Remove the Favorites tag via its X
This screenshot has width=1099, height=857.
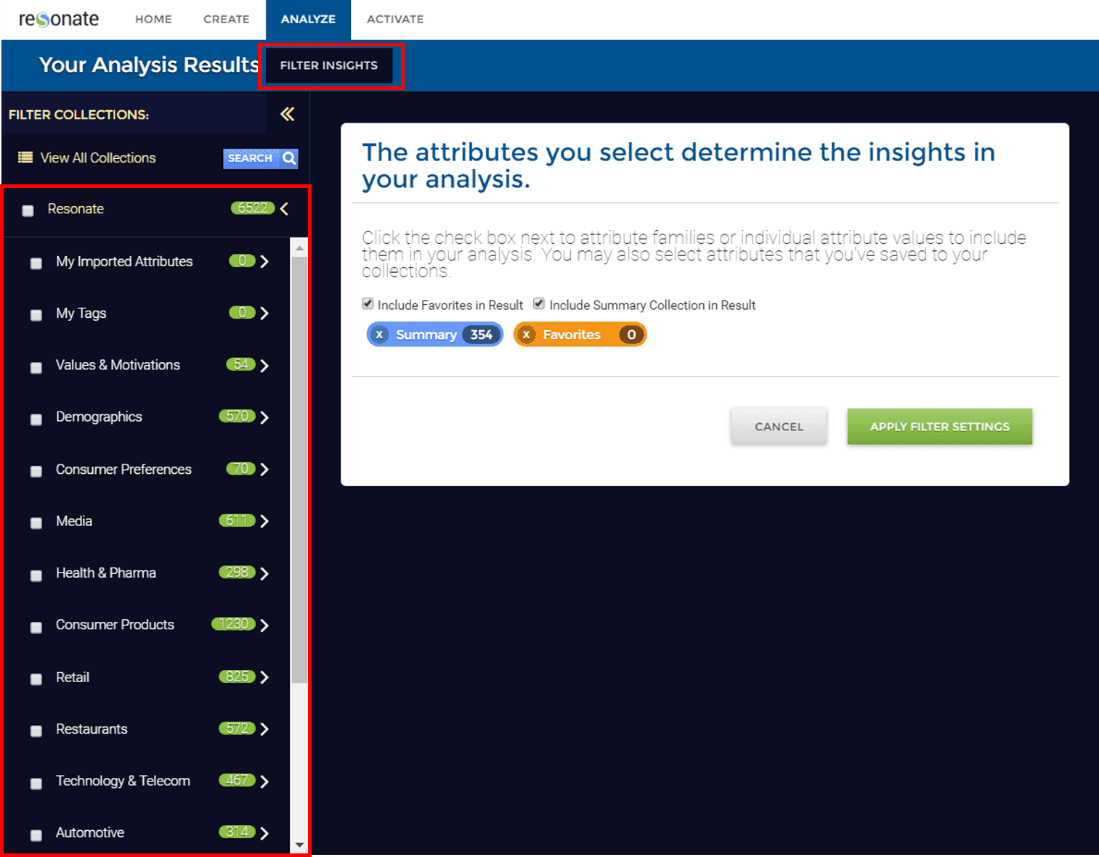[x=526, y=335]
